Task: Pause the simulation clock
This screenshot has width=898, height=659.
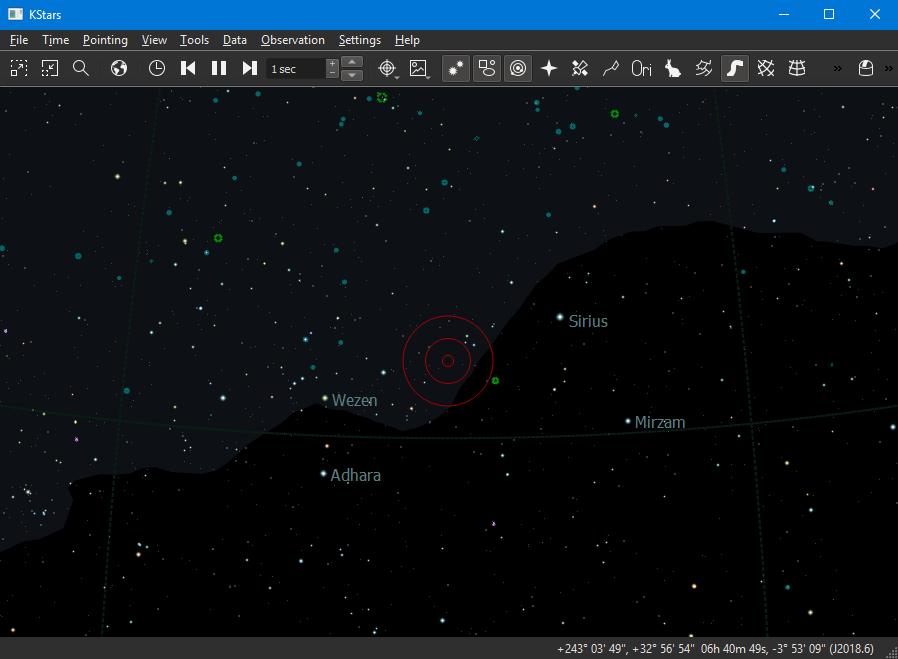Action: pos(219,69)
